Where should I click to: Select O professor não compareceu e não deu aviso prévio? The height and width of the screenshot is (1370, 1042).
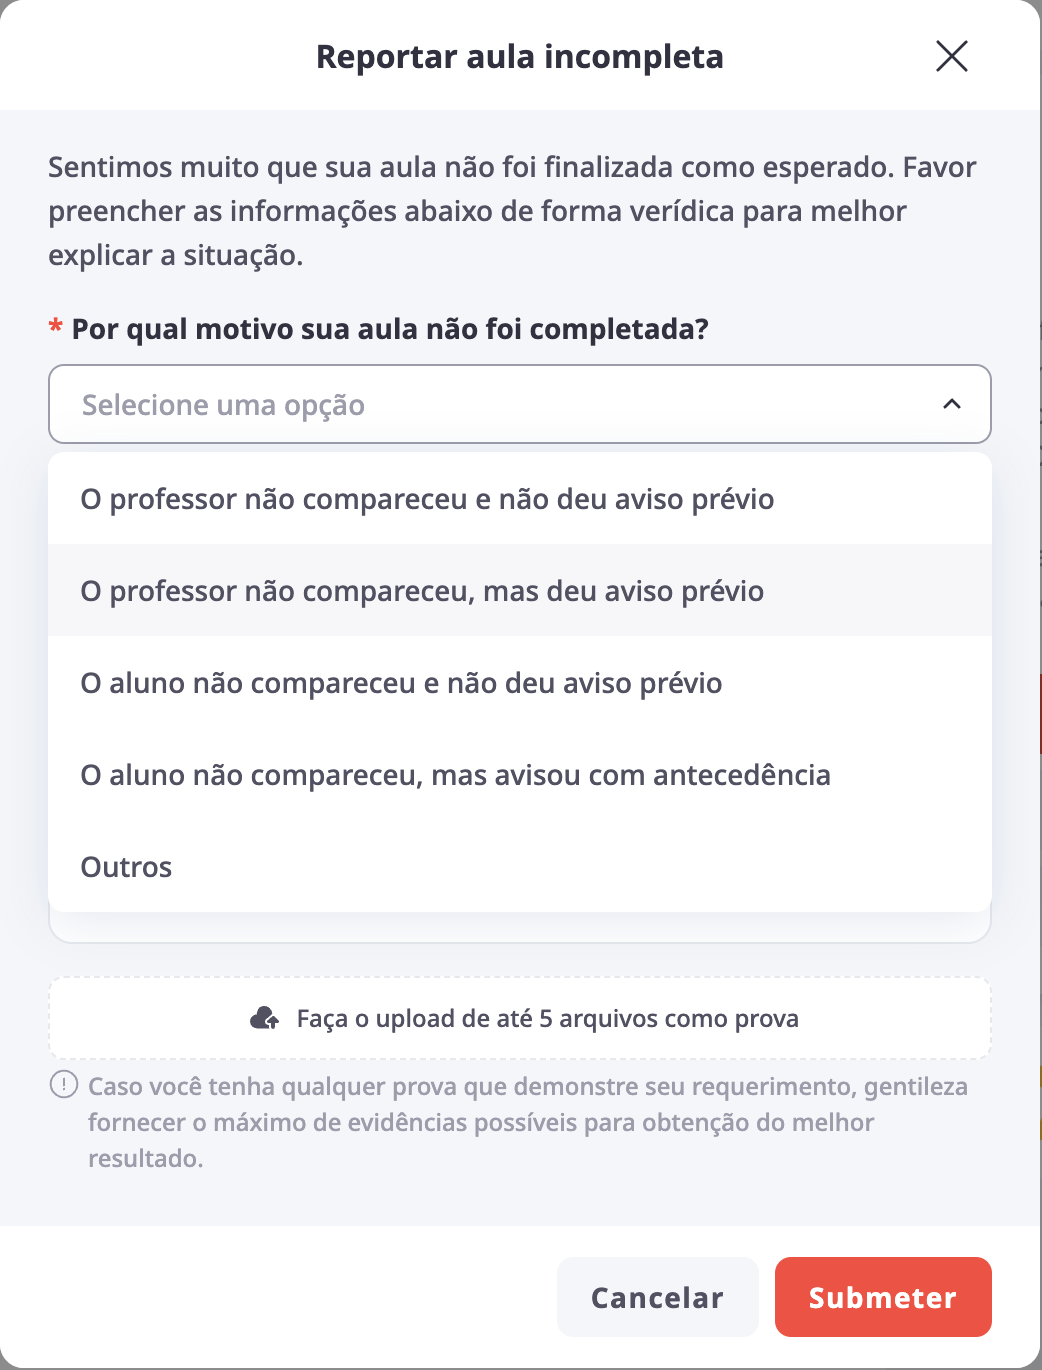point(520,499)
